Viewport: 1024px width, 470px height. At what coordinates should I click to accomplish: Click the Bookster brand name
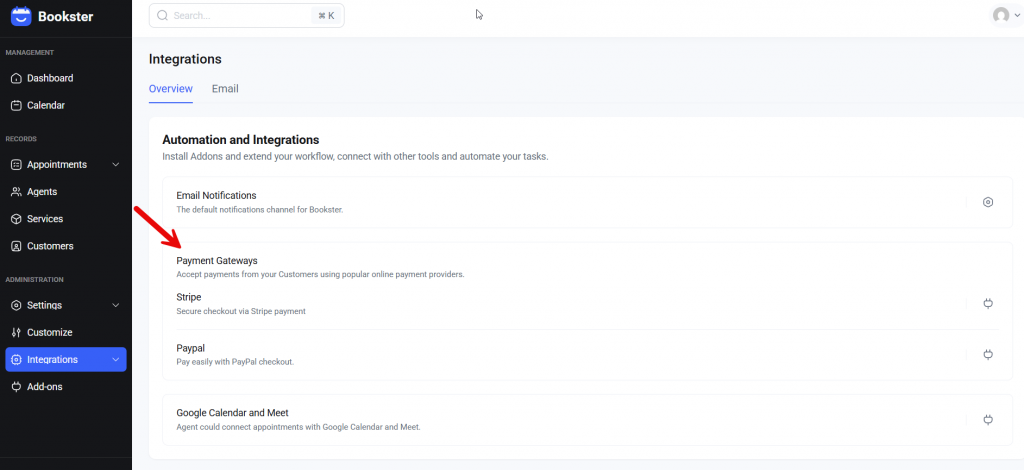[x=65, y=16]
